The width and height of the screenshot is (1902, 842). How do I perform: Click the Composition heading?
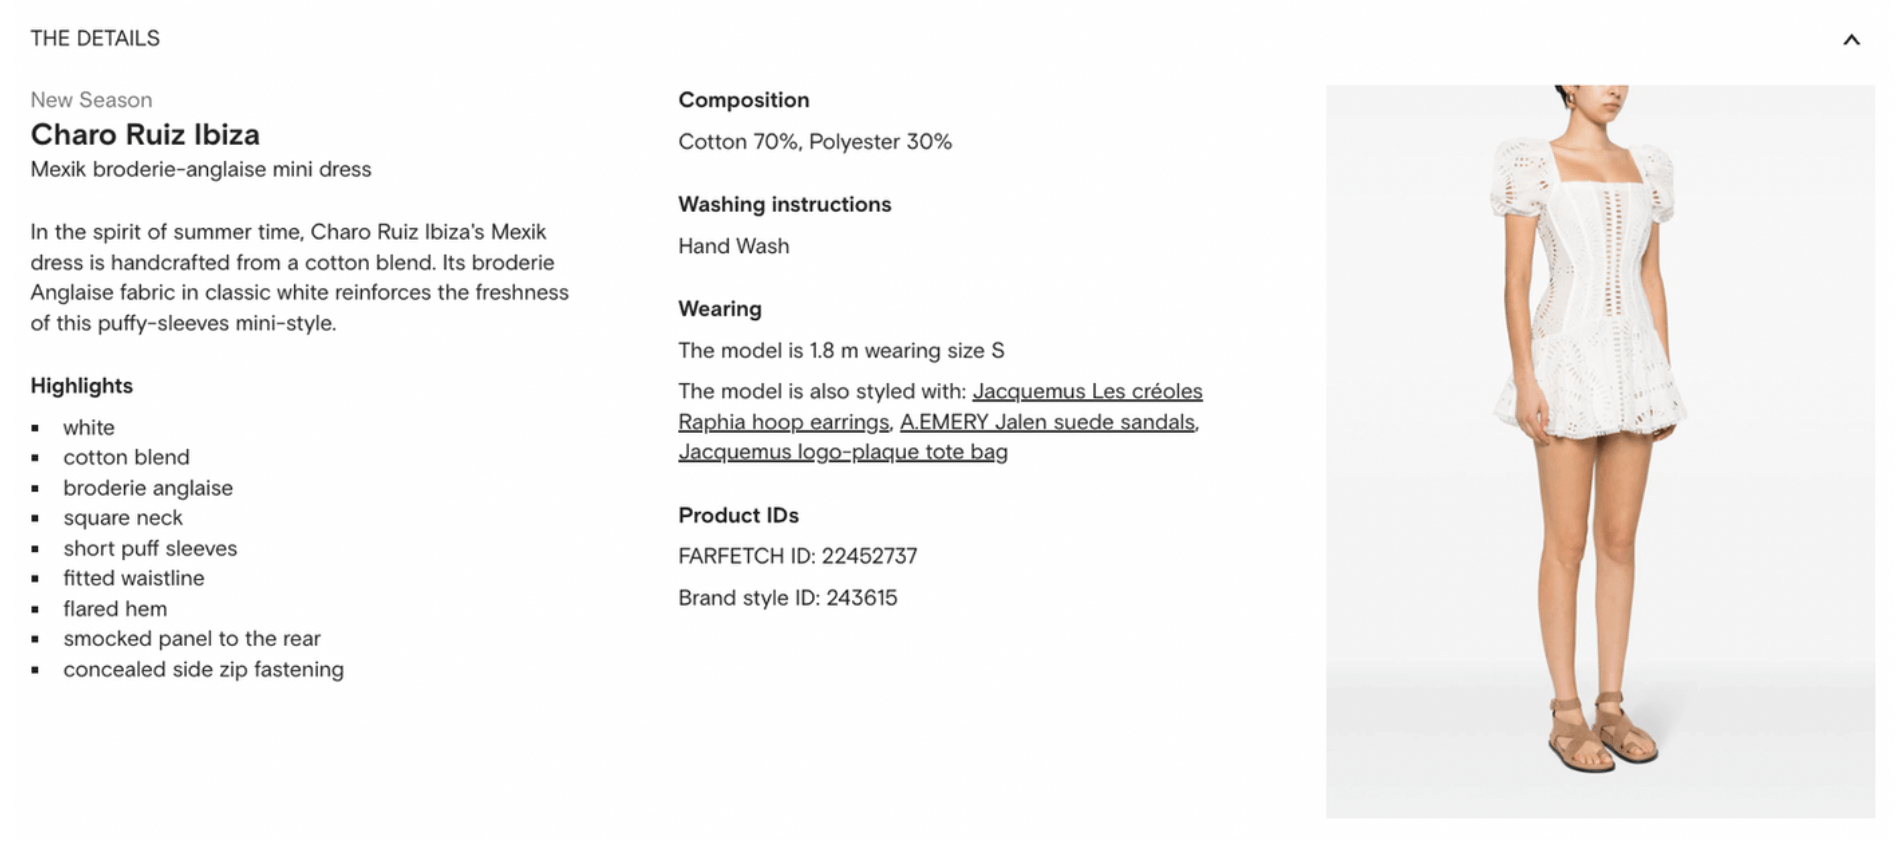[x=744, y=100]
